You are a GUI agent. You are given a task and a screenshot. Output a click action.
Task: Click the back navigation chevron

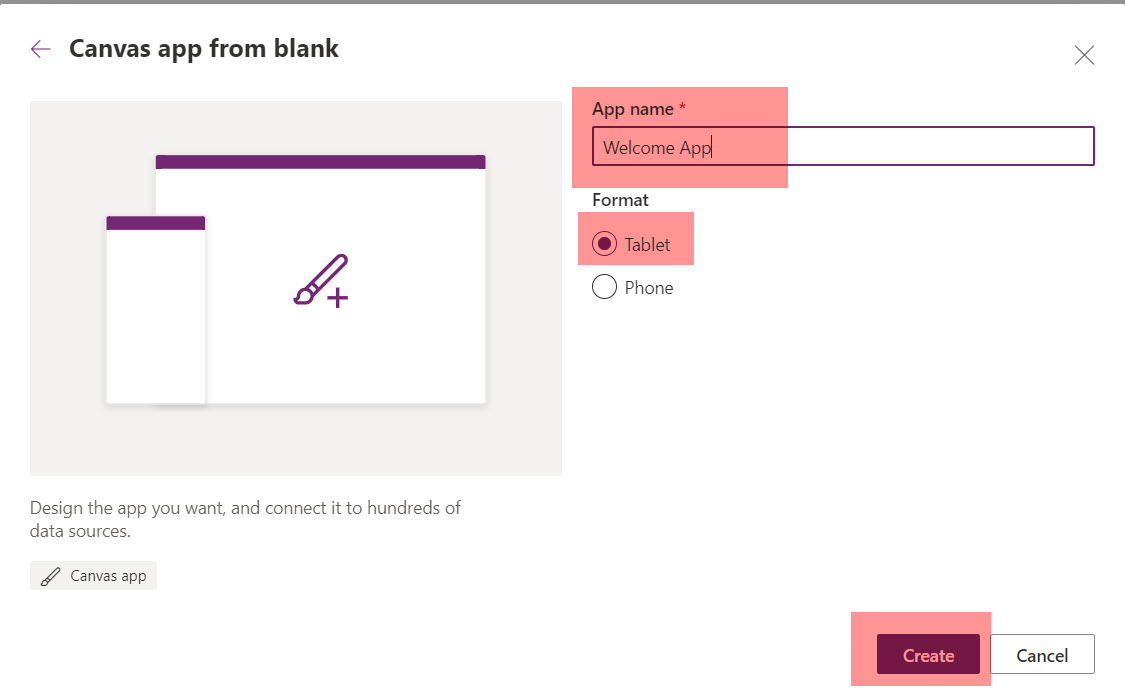tap(40, 48)
